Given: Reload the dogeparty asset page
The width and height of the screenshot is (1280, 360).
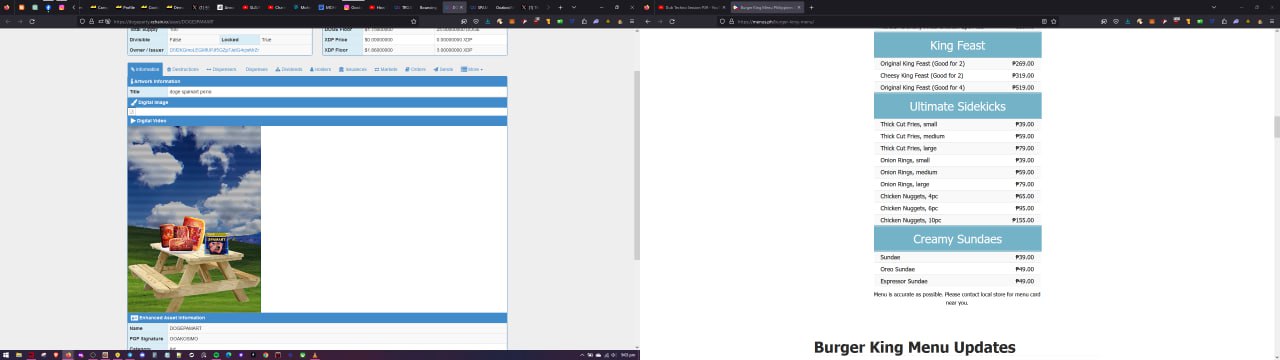Looking at the screenshot, I should (x=33, y=21).
